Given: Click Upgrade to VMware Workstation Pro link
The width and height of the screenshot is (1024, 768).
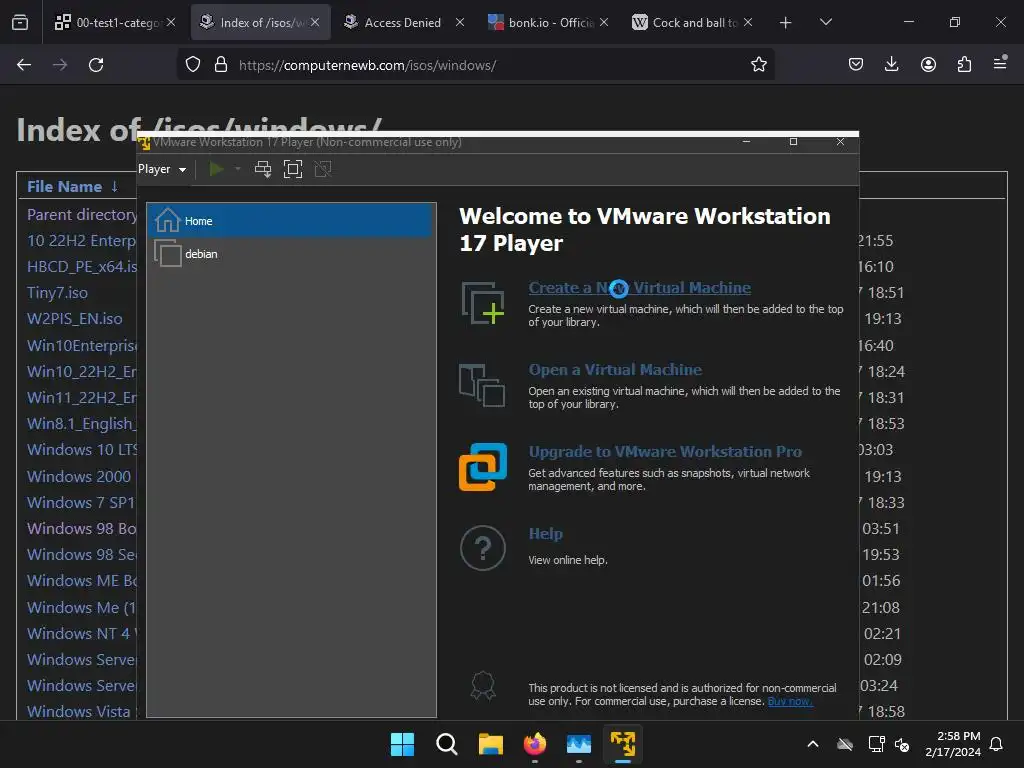Looking at the screenshot, I should click(x=665, y=452).
